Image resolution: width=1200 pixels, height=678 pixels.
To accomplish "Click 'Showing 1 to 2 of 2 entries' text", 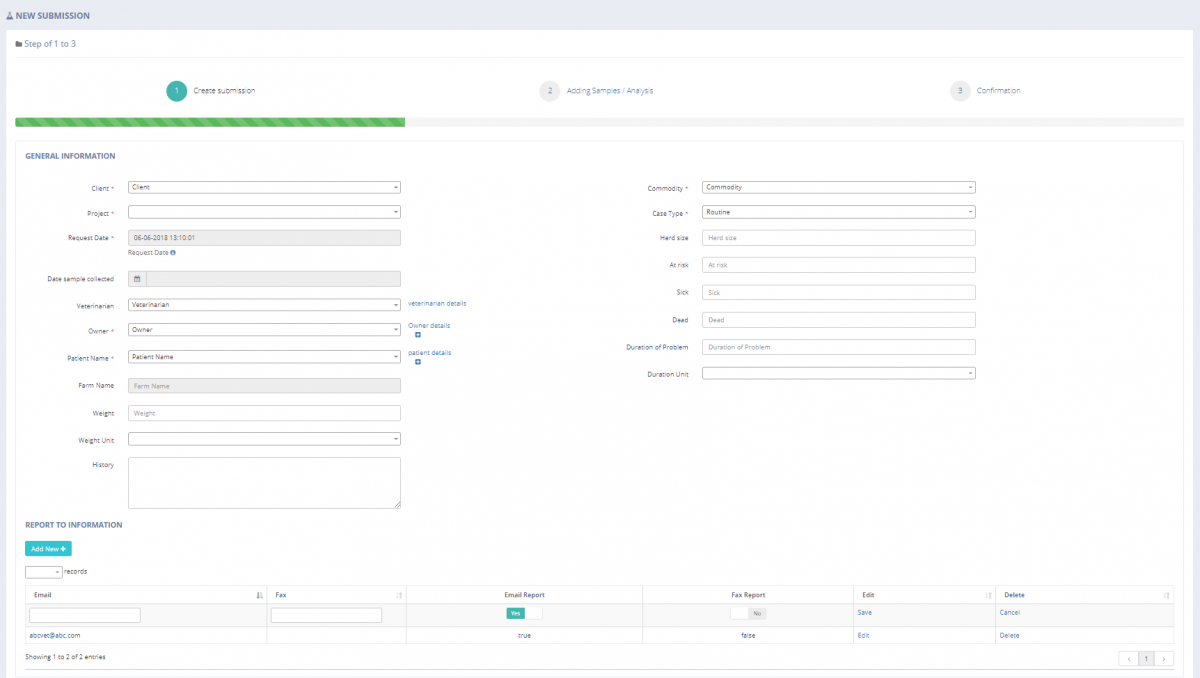I will [x=65, y=657].
